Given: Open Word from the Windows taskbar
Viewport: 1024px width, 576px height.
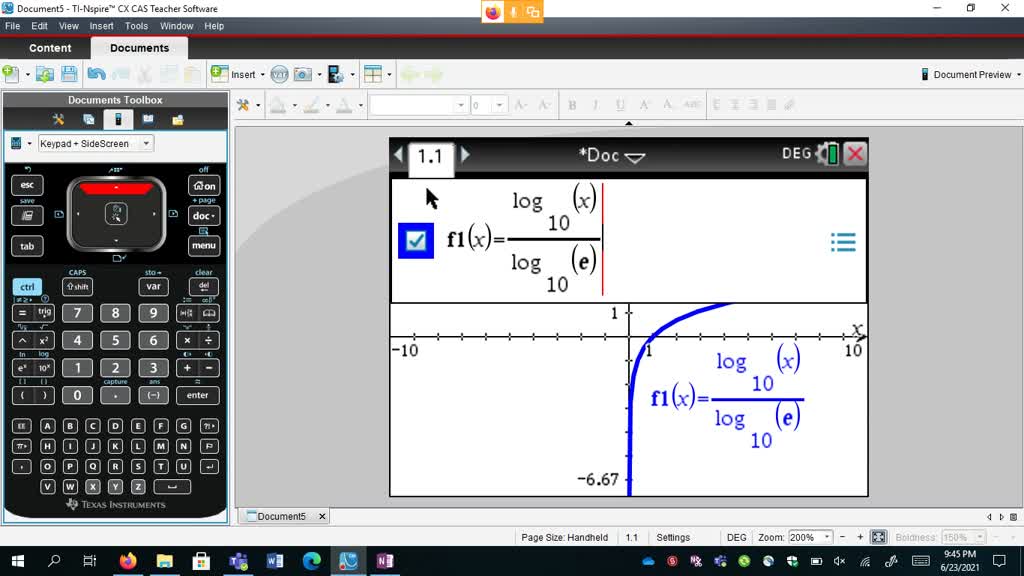Looking at the screenshot, I should tap(275, 561).
